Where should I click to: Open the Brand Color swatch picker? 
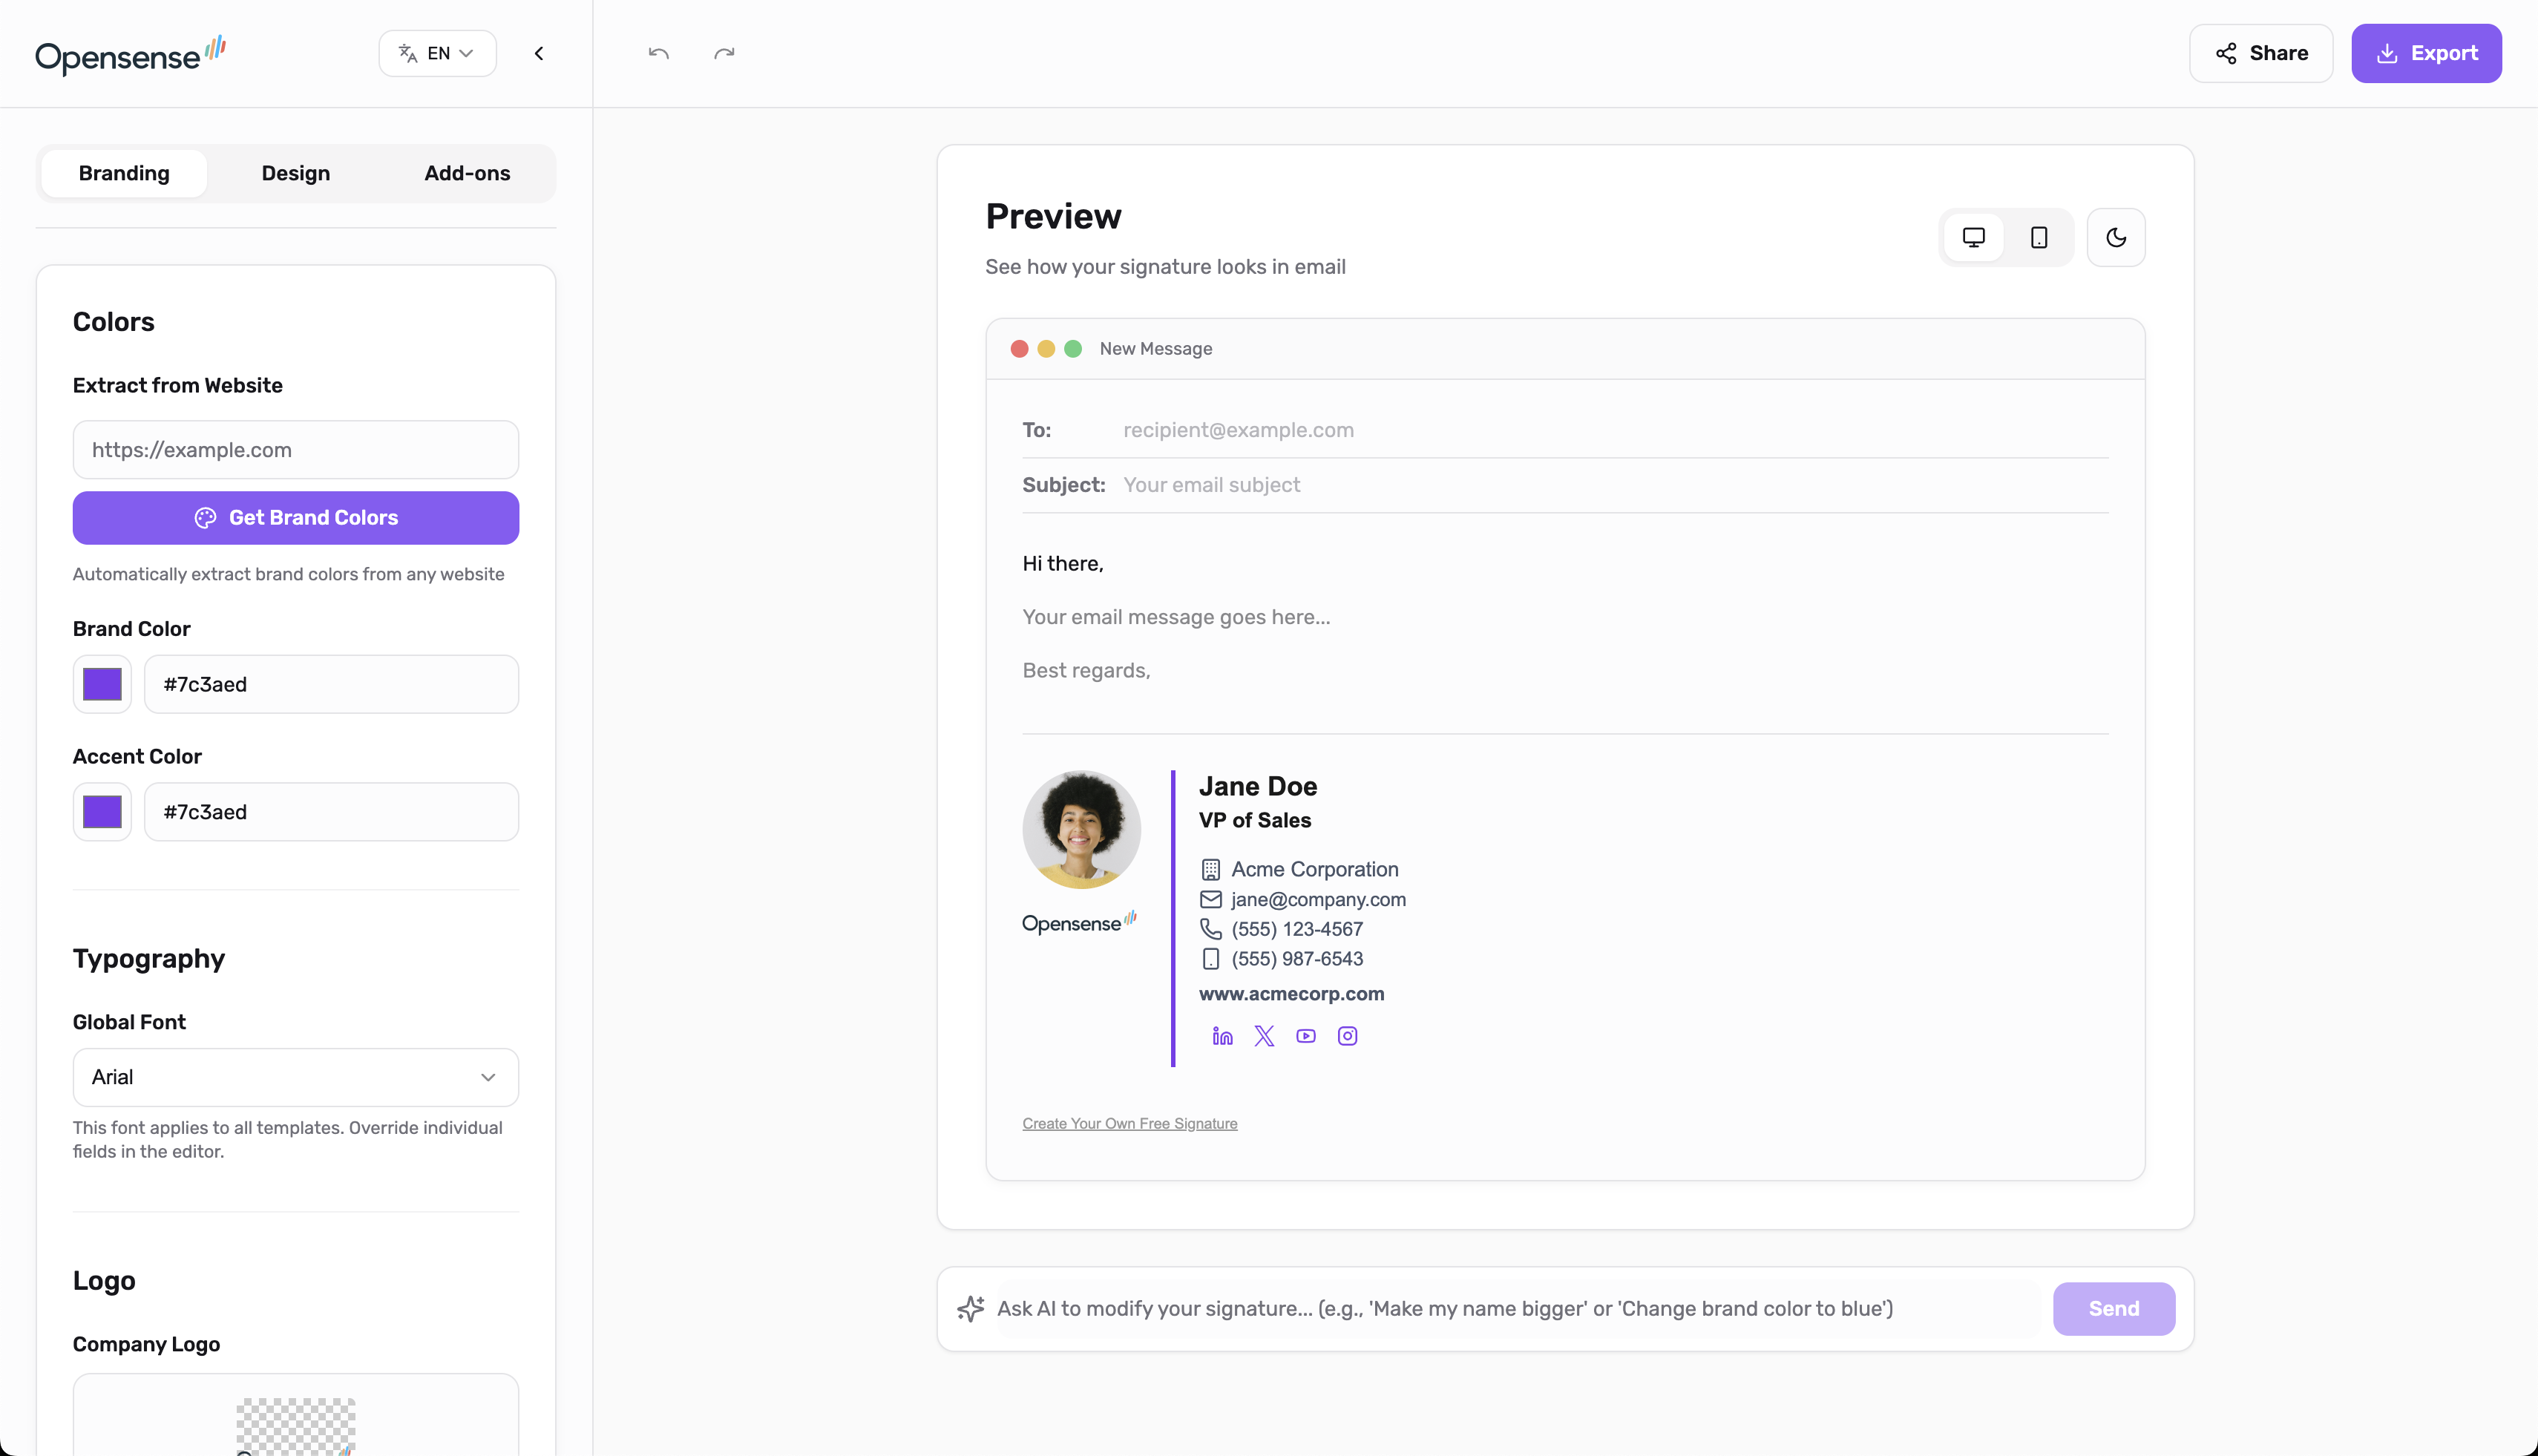tap(101, 684)
